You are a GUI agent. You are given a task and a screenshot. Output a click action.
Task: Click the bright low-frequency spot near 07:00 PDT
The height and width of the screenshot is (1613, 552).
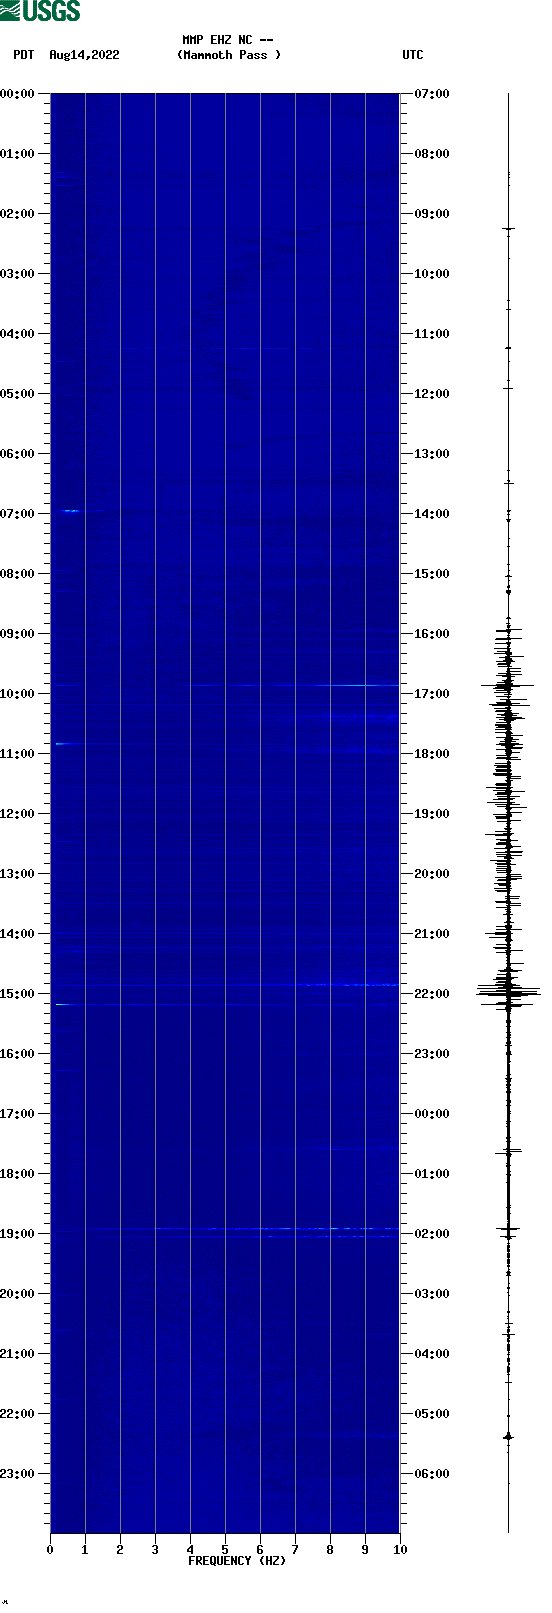(x=70, y=511)
